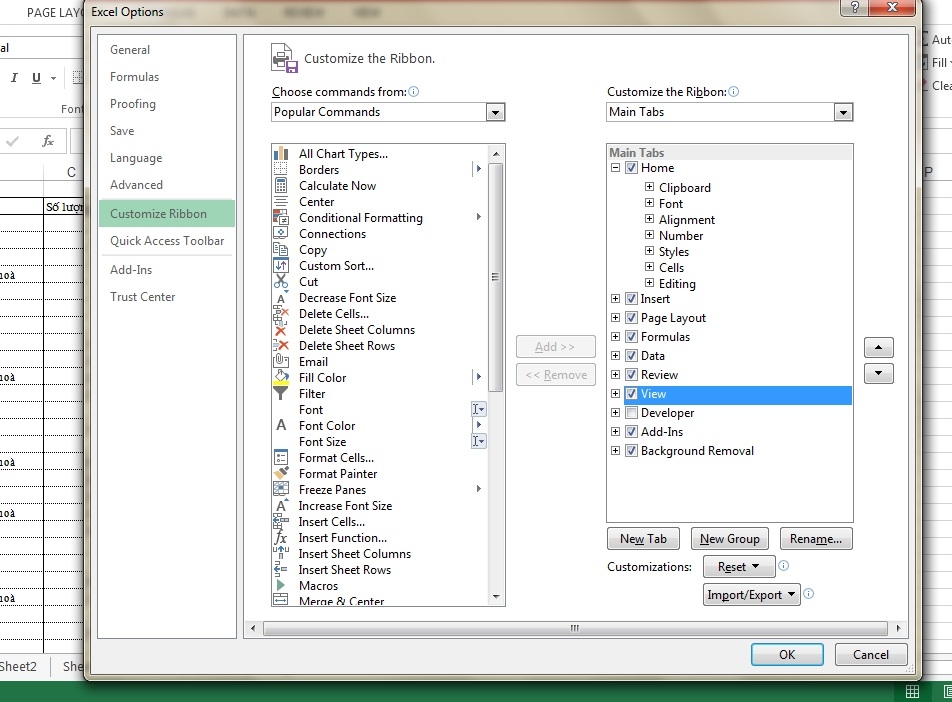952x702 pixels.
Task: Pick the Copy command icon
Action: pyautogui.click(x=280, y=250)
